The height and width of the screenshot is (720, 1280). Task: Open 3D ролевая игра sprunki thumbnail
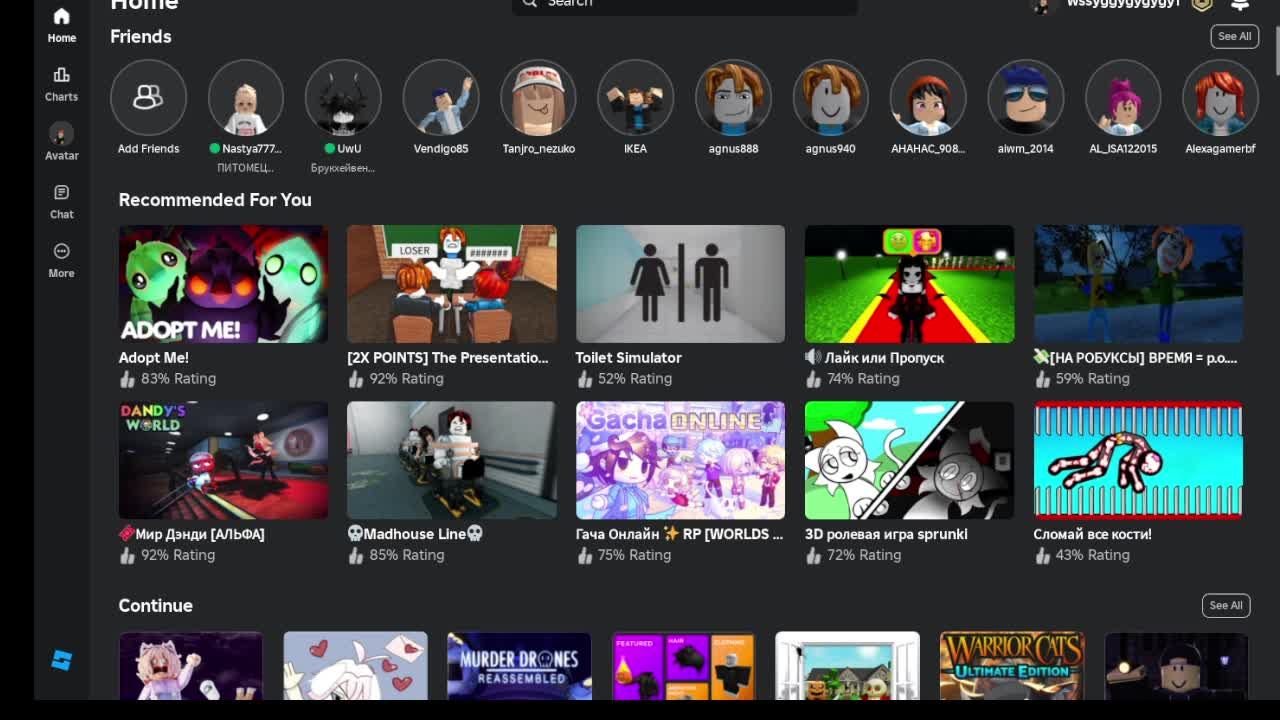(x=909, y=460)
